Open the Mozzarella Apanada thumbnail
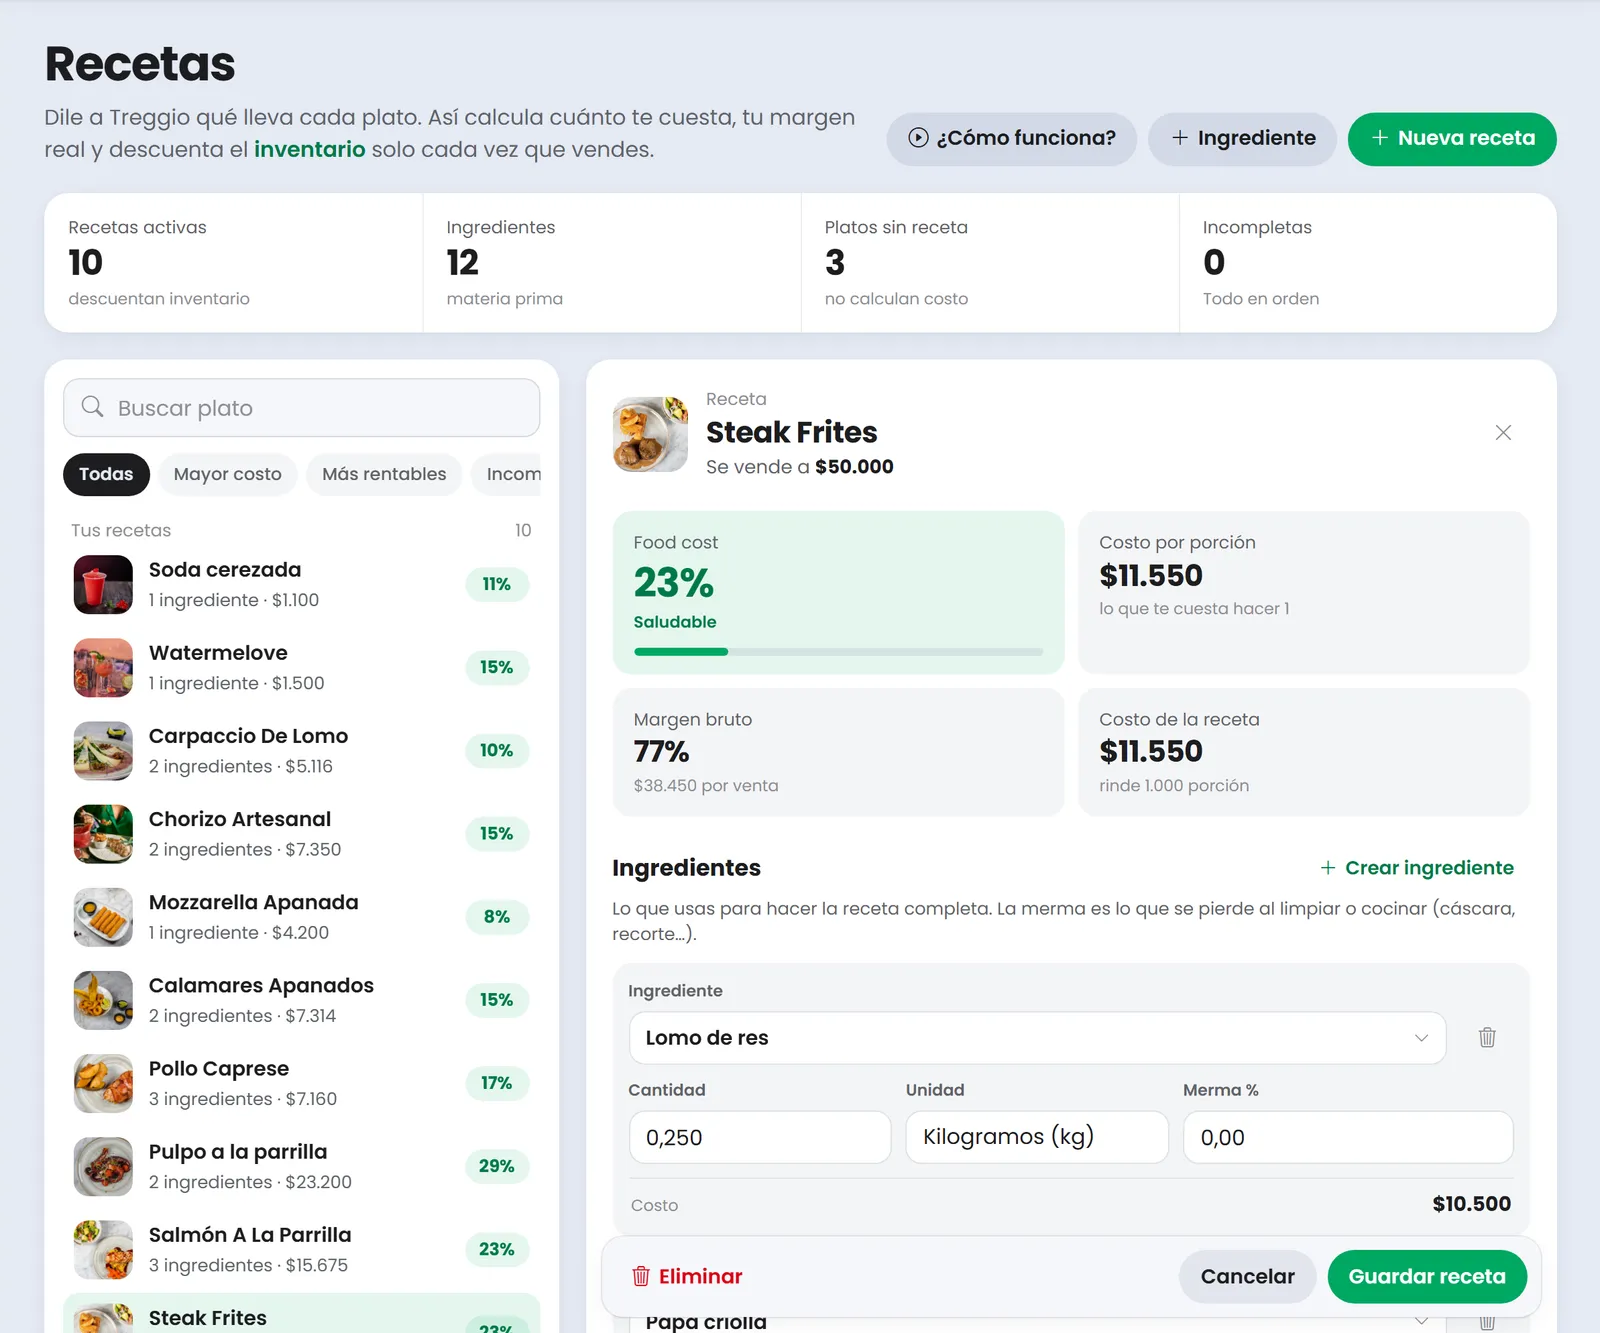 click(103, 916)
